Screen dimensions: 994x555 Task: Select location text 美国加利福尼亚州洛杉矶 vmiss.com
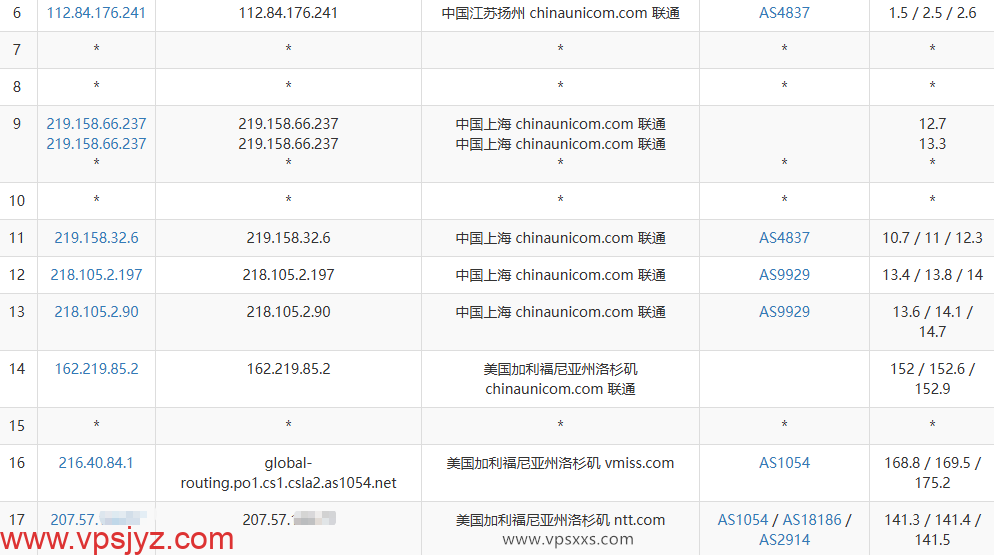(x=560, y=462)
